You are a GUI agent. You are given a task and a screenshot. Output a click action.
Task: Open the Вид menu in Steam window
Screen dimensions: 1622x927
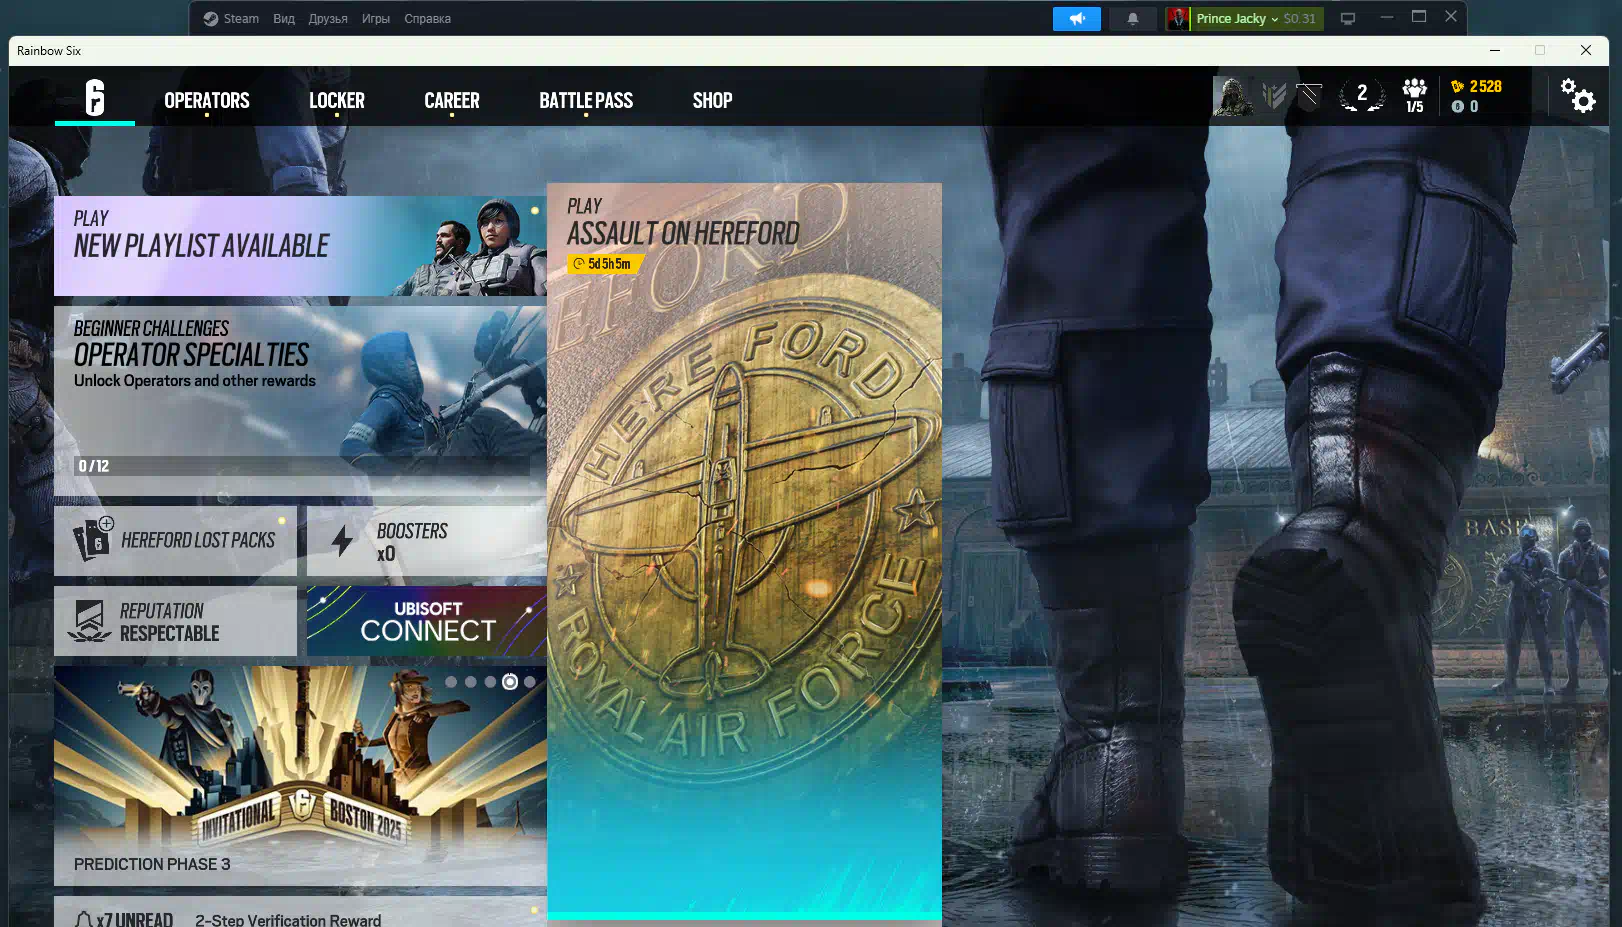(284, 18)
